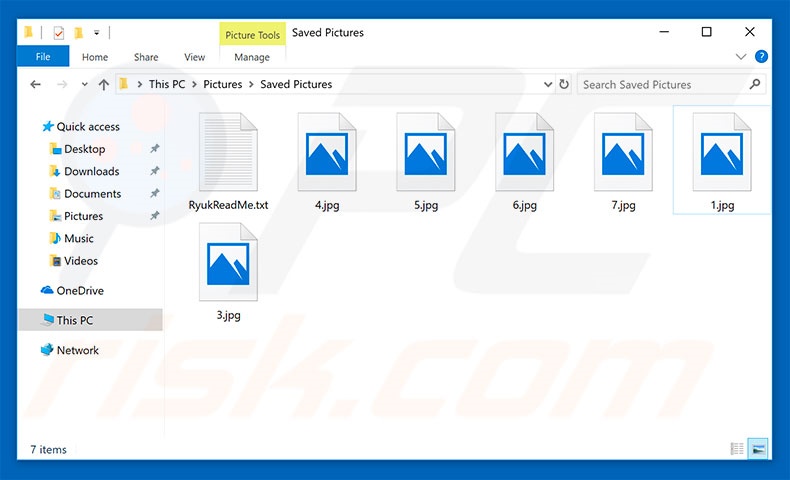Select the 3.jpg image file icon
Image resolution: width=790 pixels, height=480 pixels.
click(228, 262)
